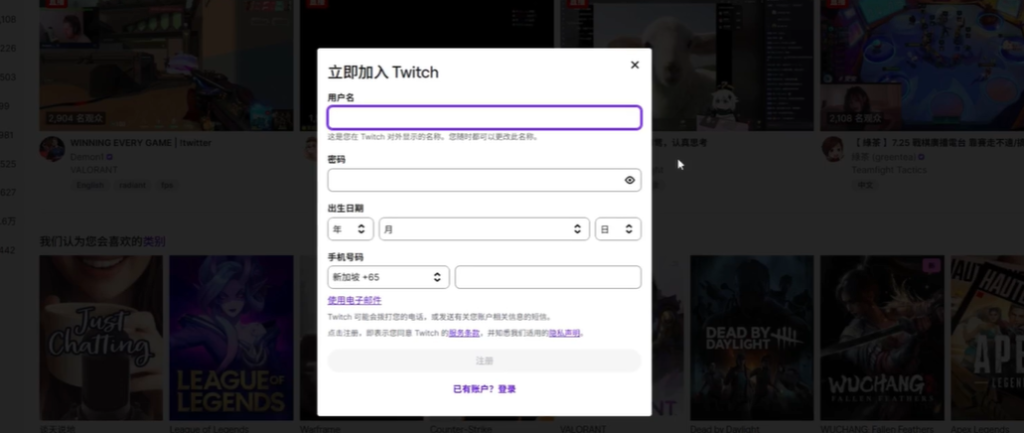Open the sheep stream thumbnail
The height and width of the screenshot is (433, 1024).
pyautogui.click(x=733, y=65)
